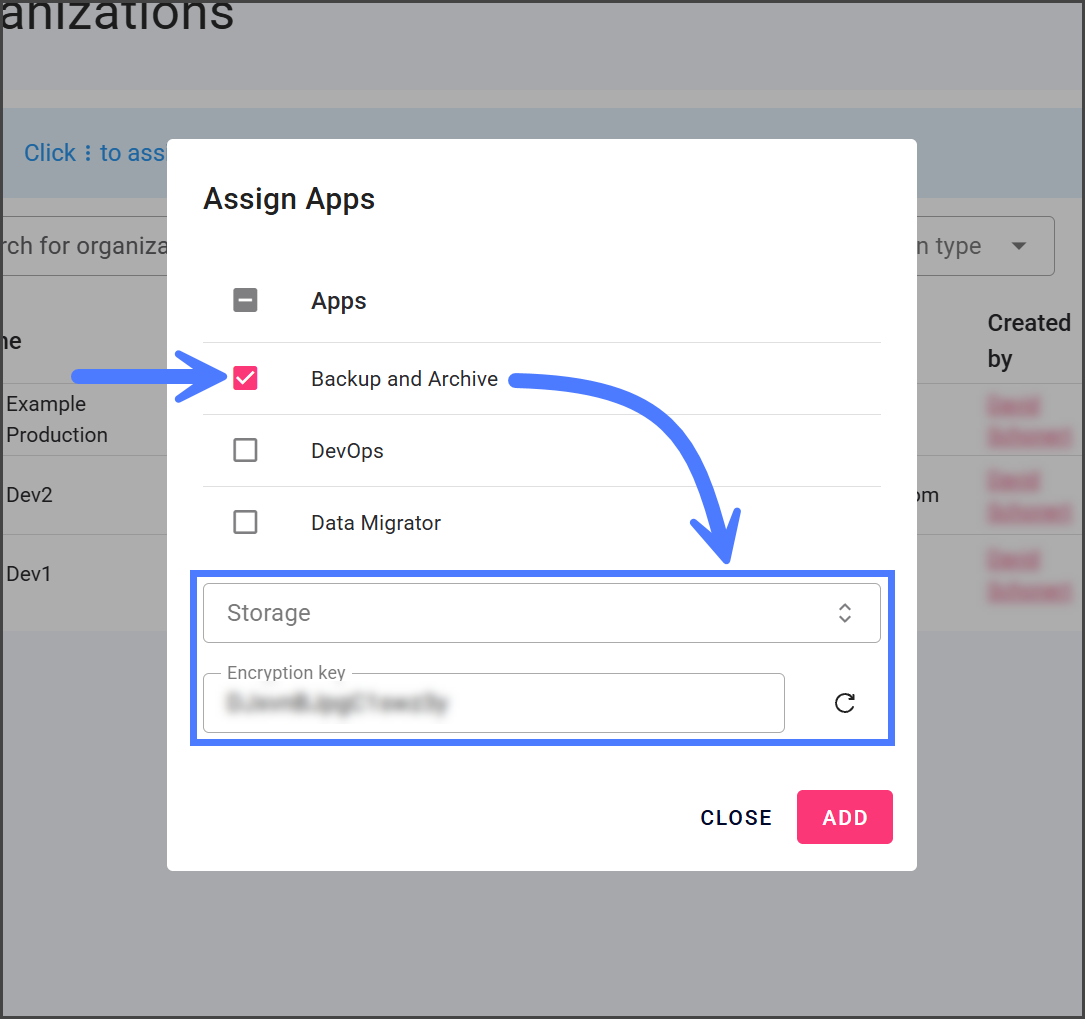Select the Dev2 organization row

pyautogui.click(x=30, y=495)
